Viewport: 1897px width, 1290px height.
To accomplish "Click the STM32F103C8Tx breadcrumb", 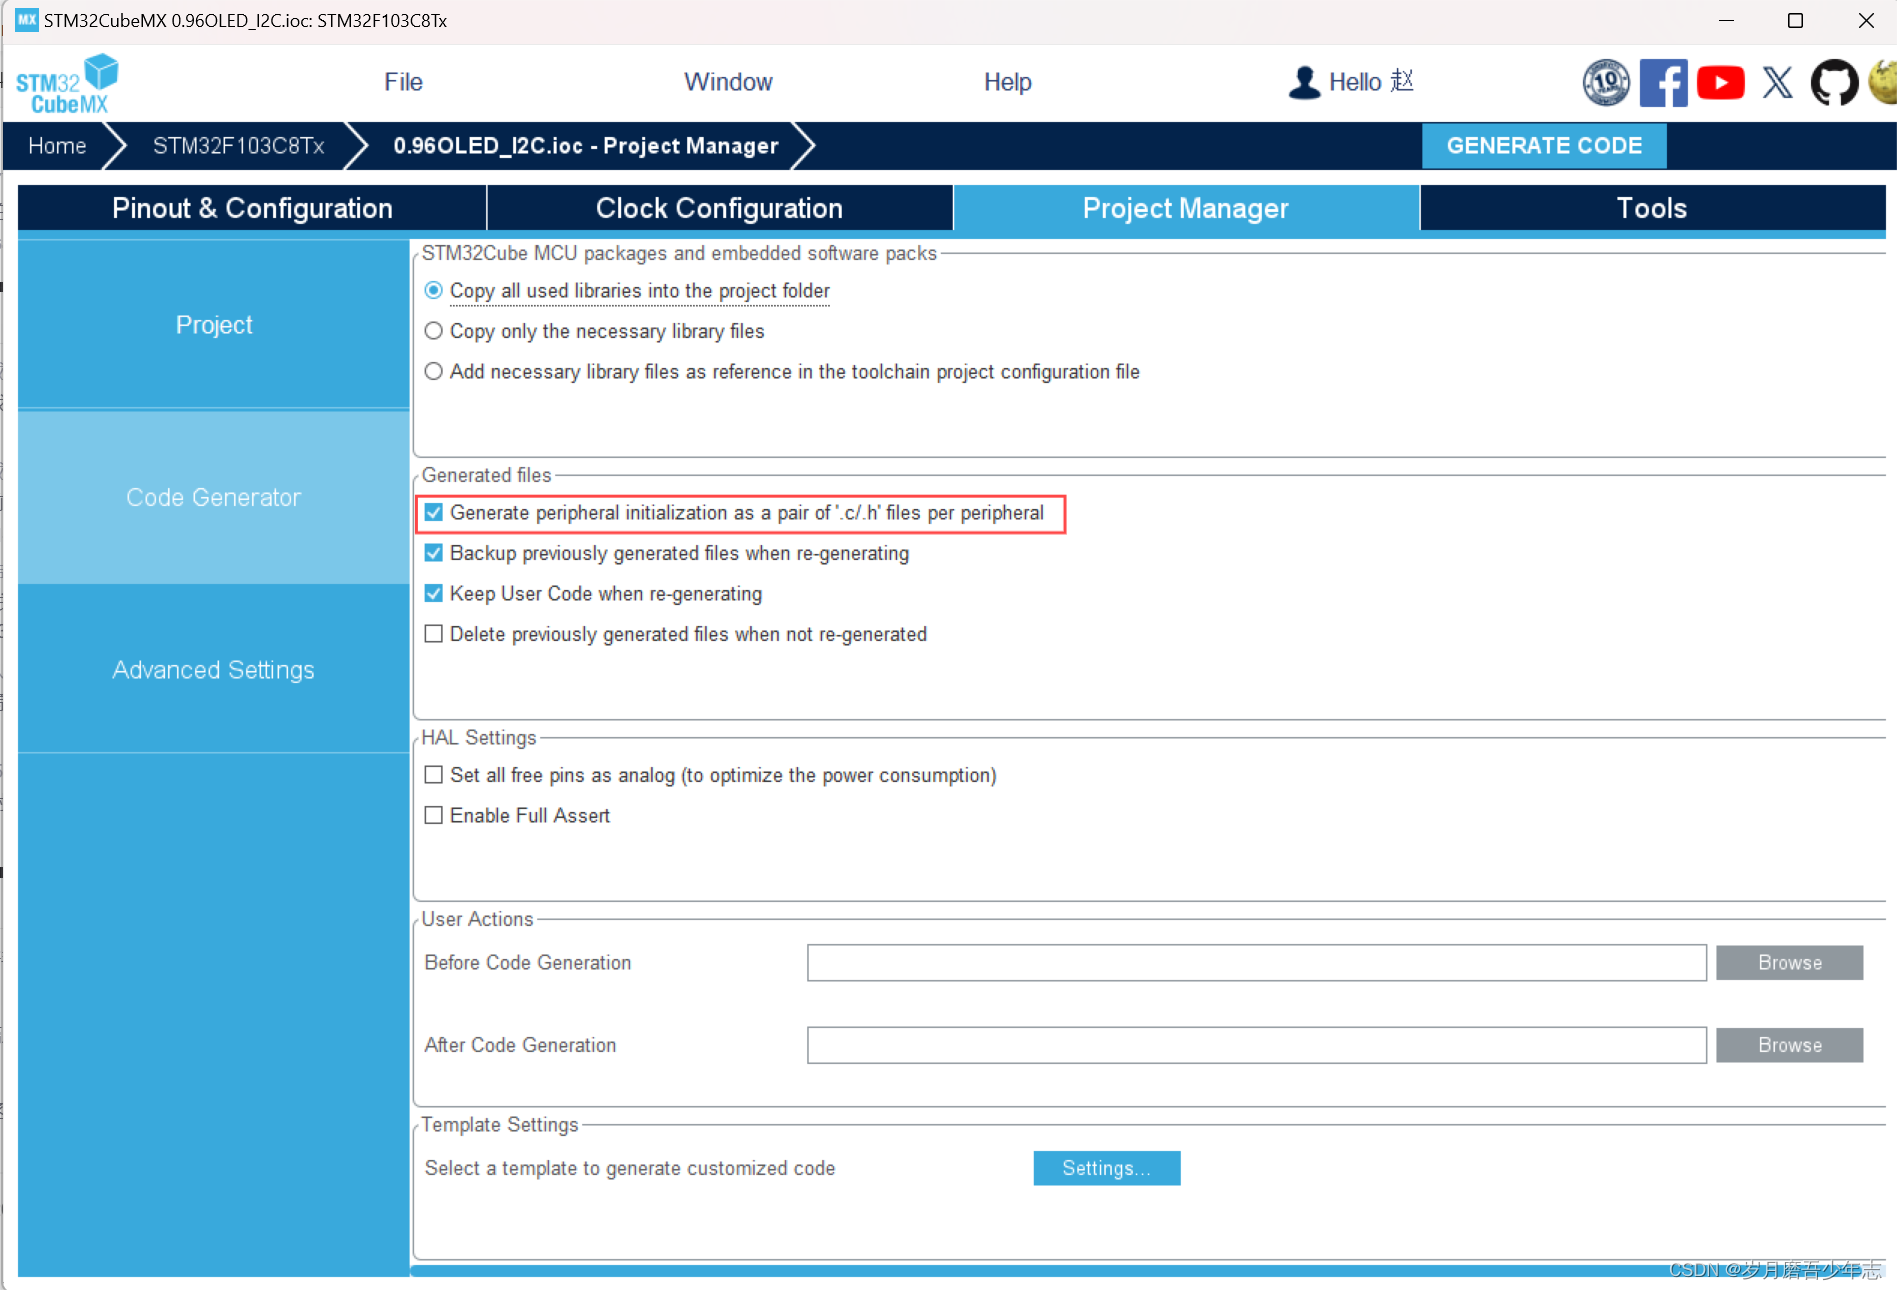I will tap(238, 146).
